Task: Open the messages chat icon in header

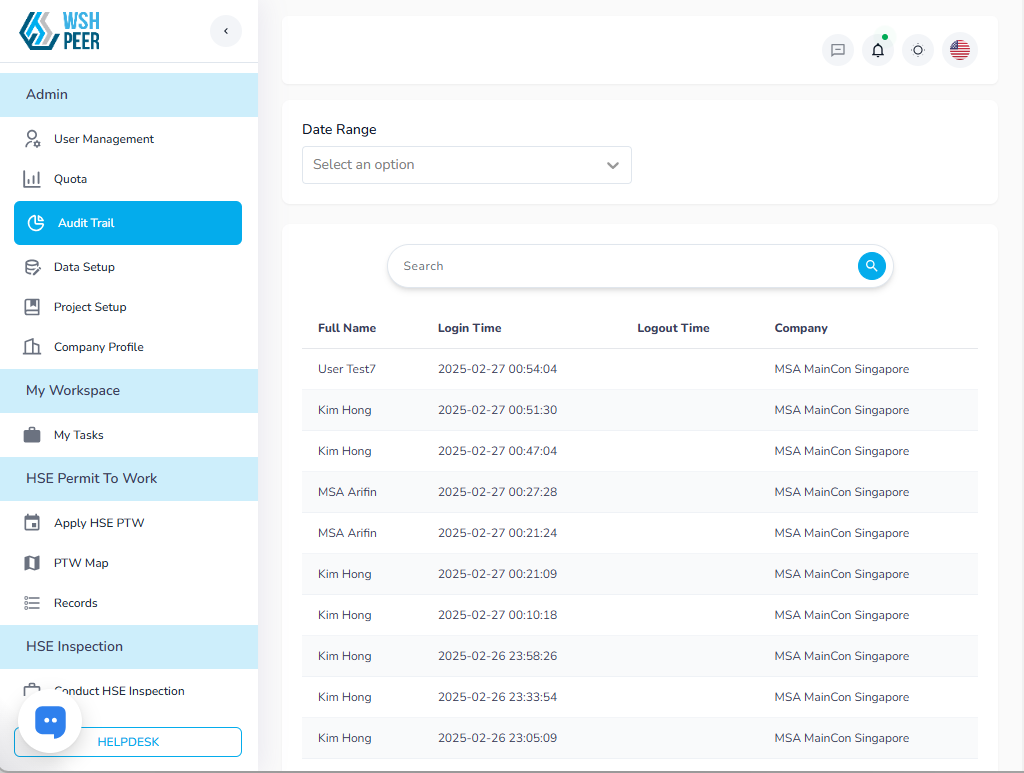Action: point(838,50)
